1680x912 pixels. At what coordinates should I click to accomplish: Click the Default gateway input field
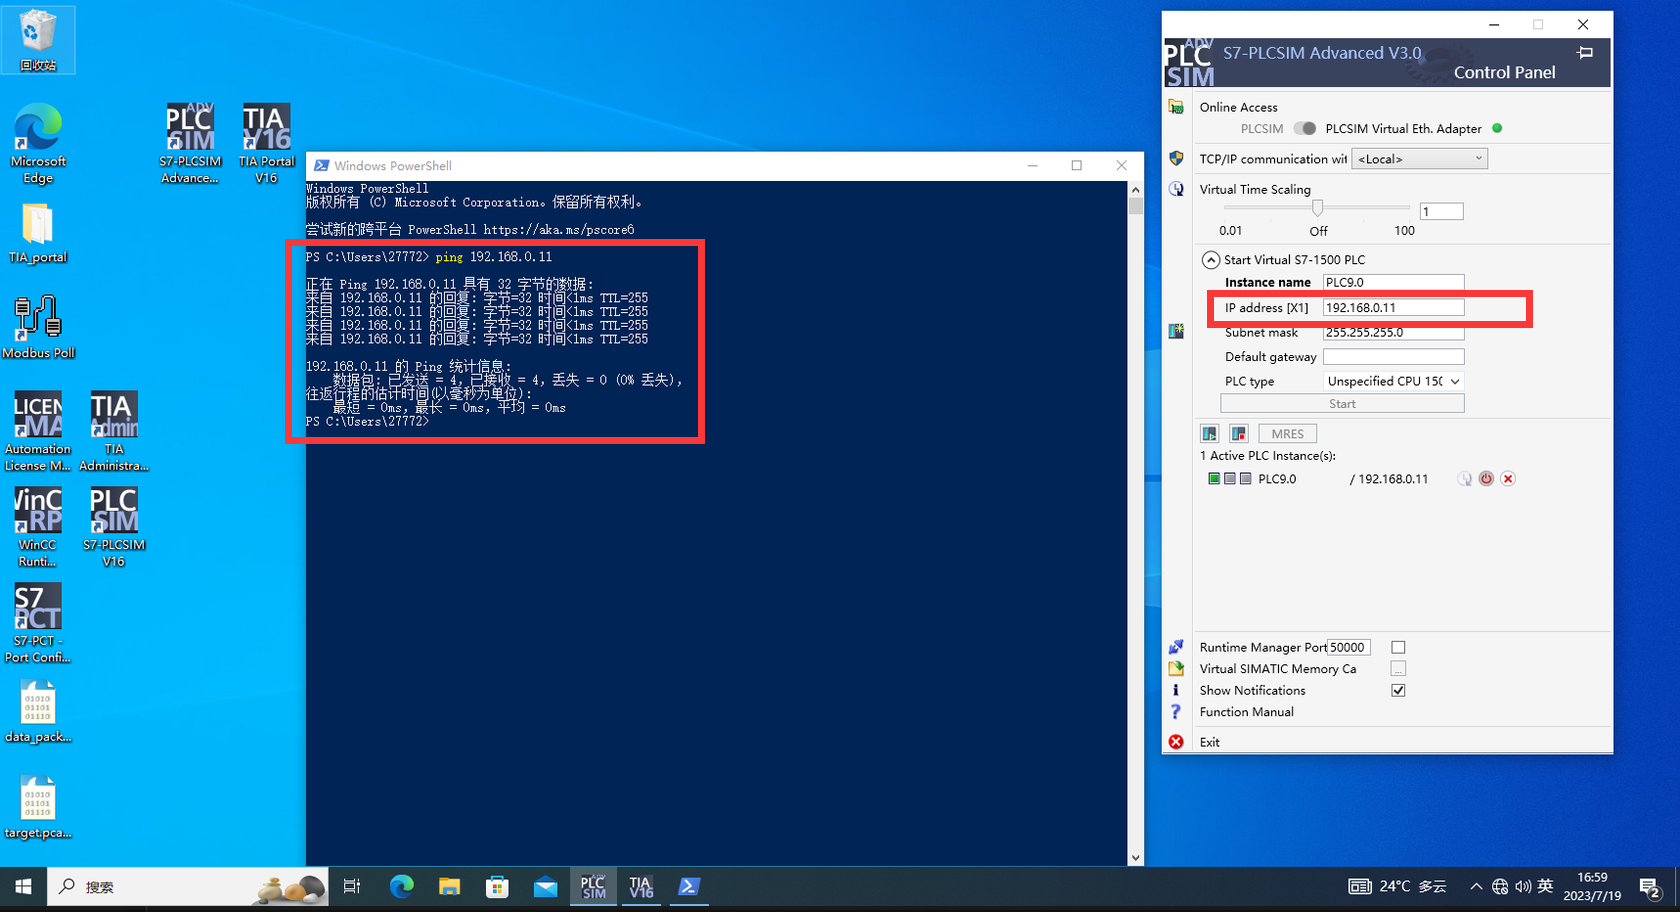[1393, 356]
